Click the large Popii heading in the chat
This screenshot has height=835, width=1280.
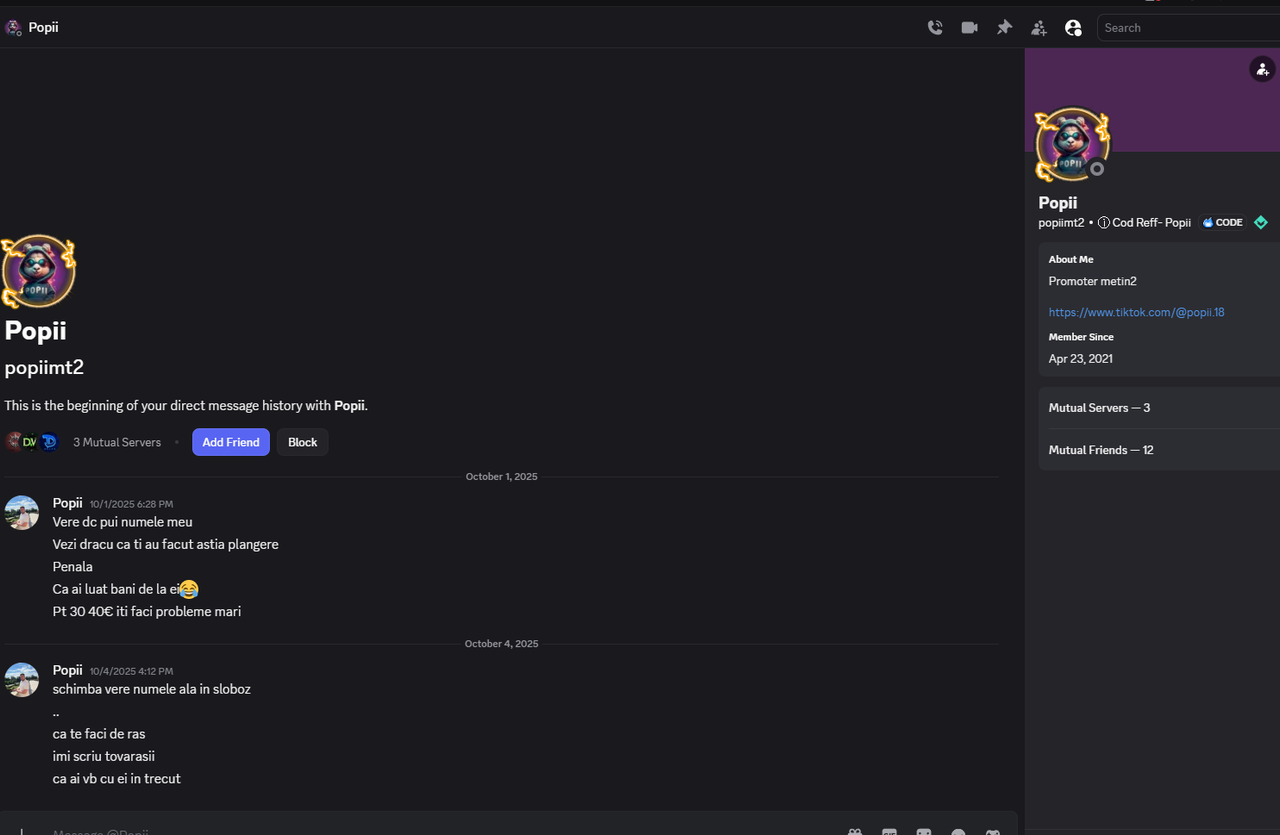pos(36,330)
